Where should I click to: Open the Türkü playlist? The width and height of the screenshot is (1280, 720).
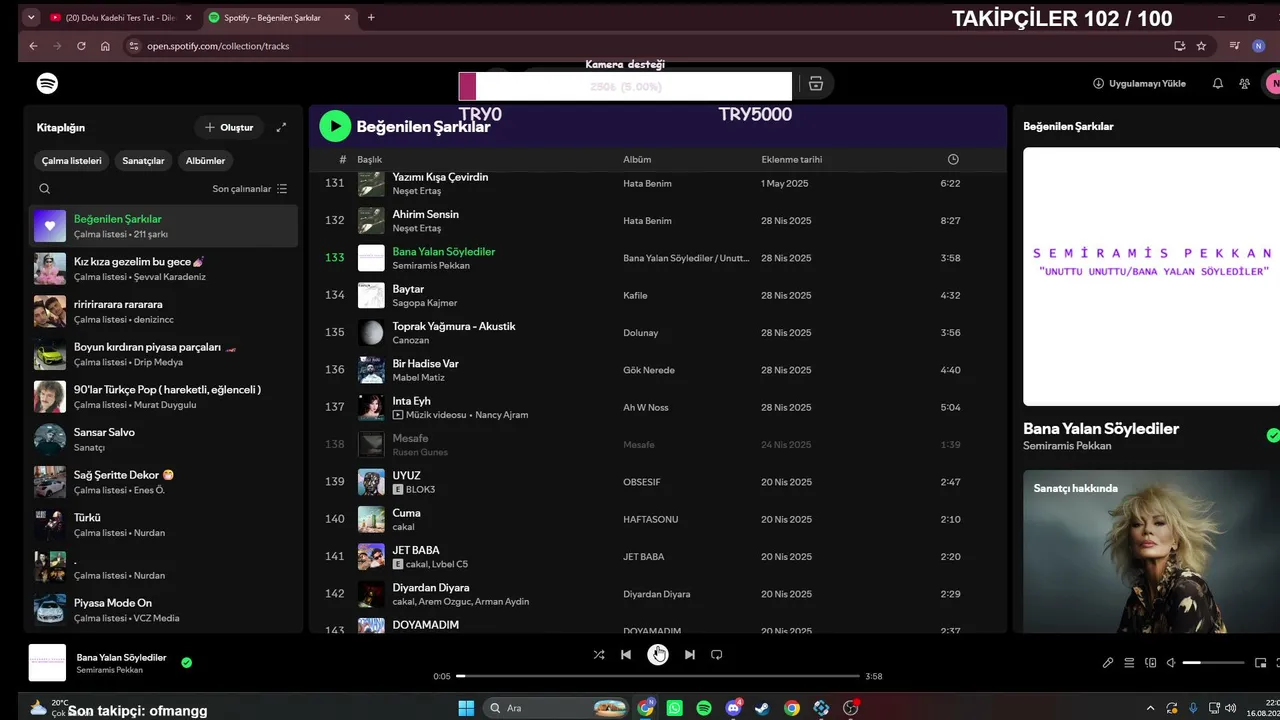coord(163,525)
